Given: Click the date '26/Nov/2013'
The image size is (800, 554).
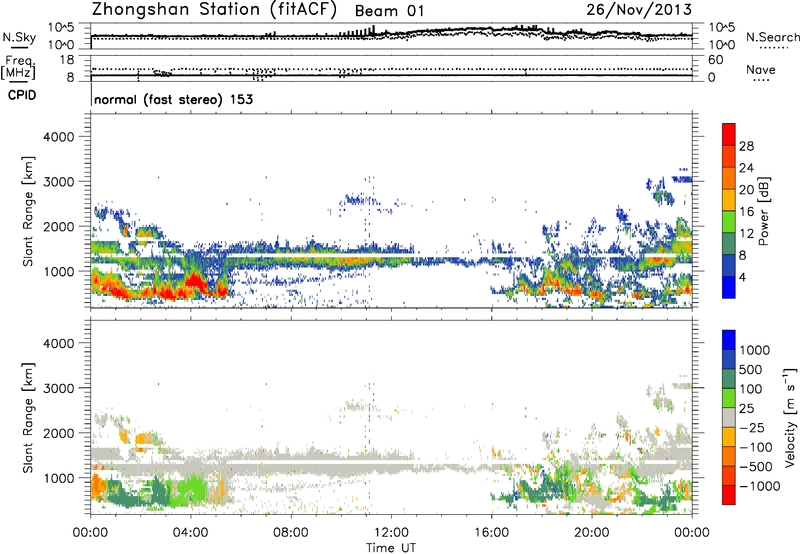Looking at the screenshot, I should 639,10.
